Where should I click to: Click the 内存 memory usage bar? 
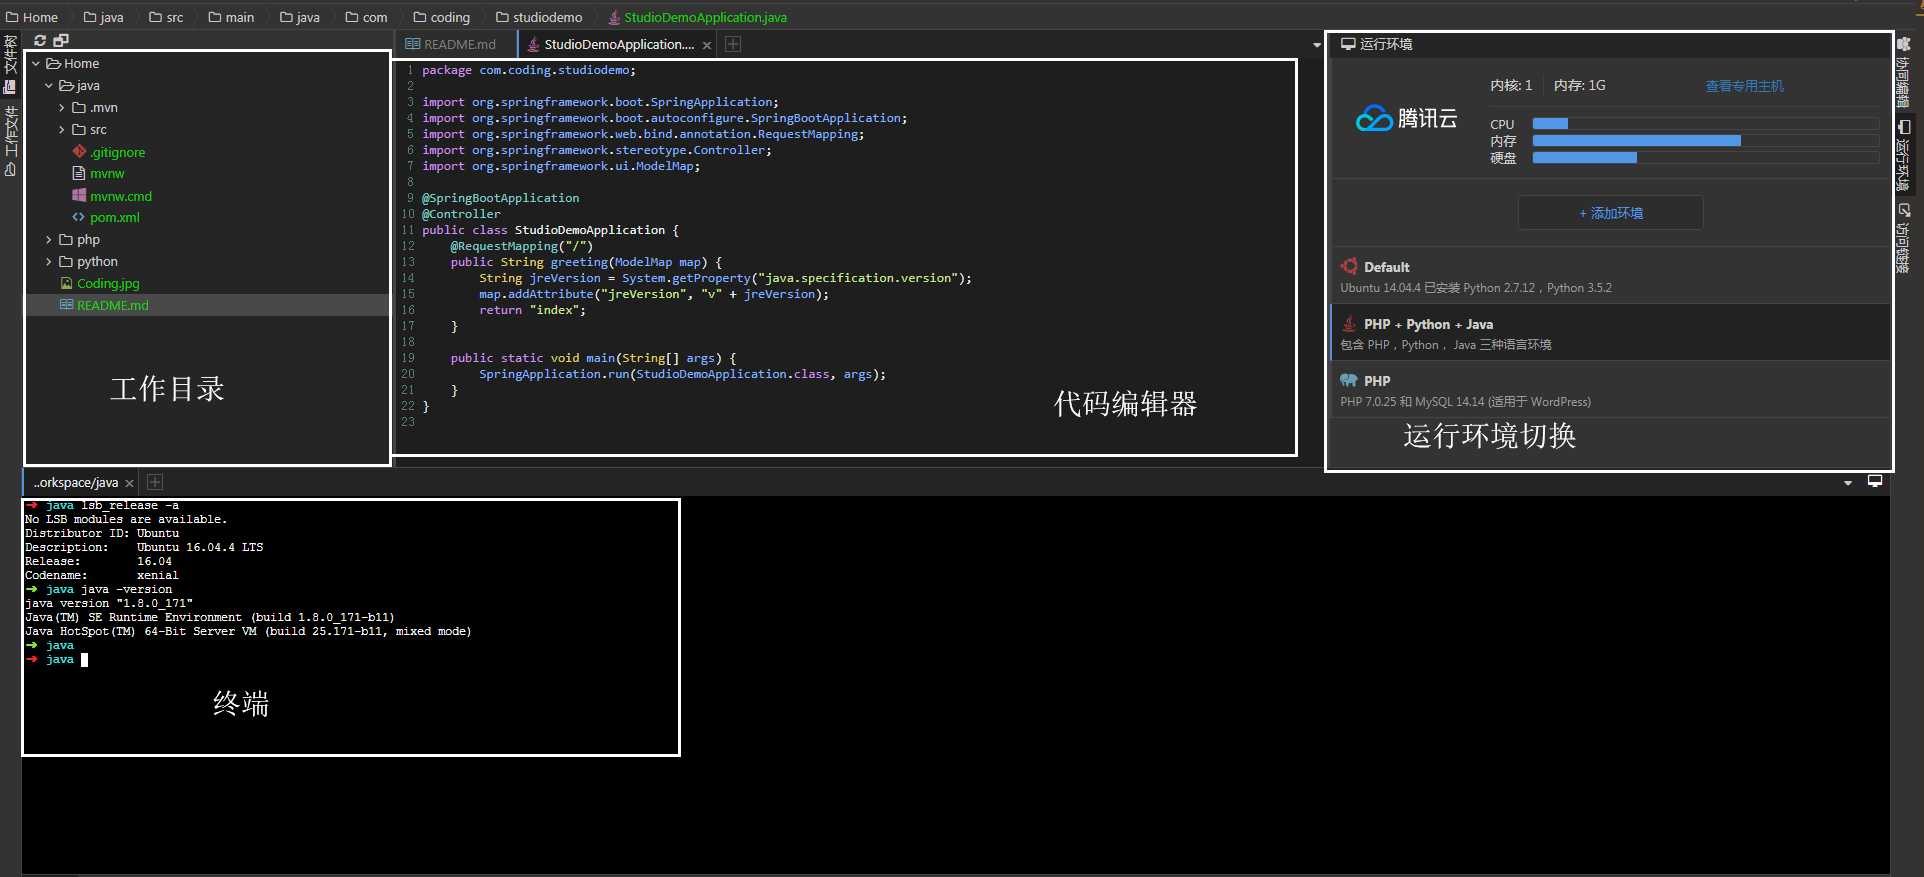click(x=1705, y=141)
